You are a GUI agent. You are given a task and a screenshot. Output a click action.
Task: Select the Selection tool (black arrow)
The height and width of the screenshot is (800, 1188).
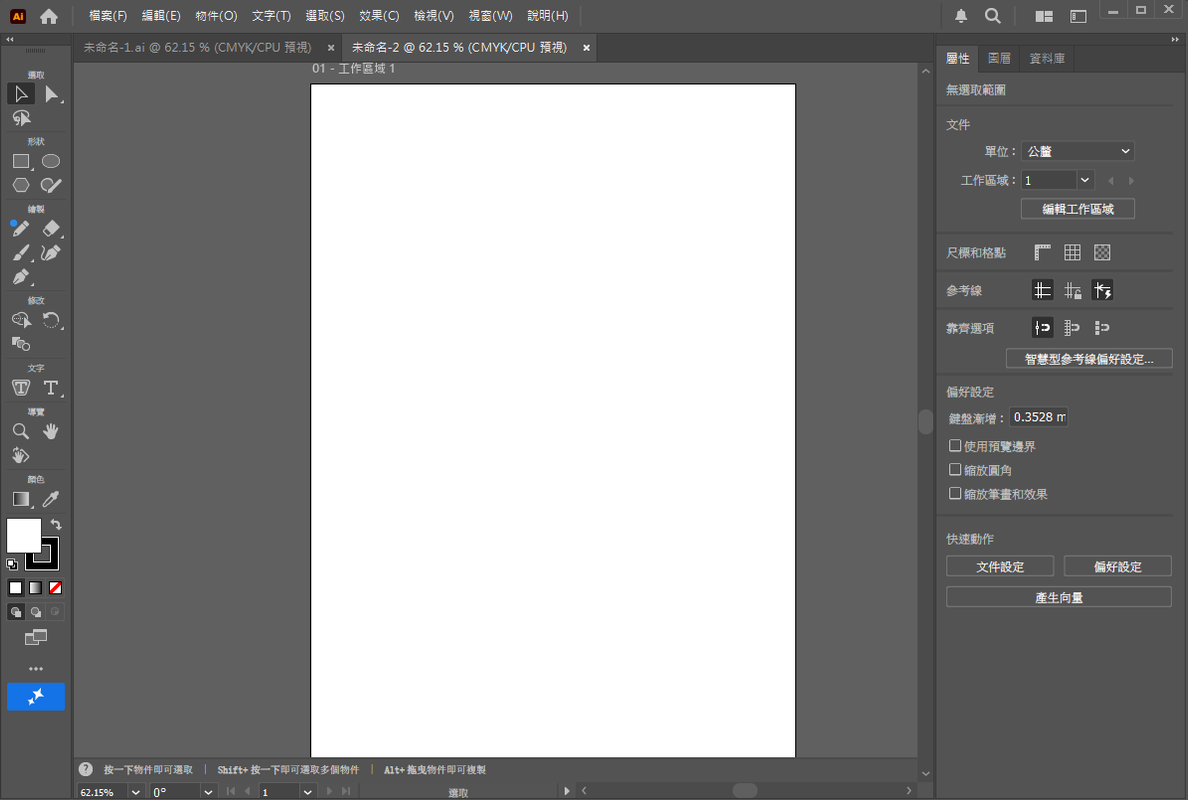pyautogui.click(x=20, y=94)
